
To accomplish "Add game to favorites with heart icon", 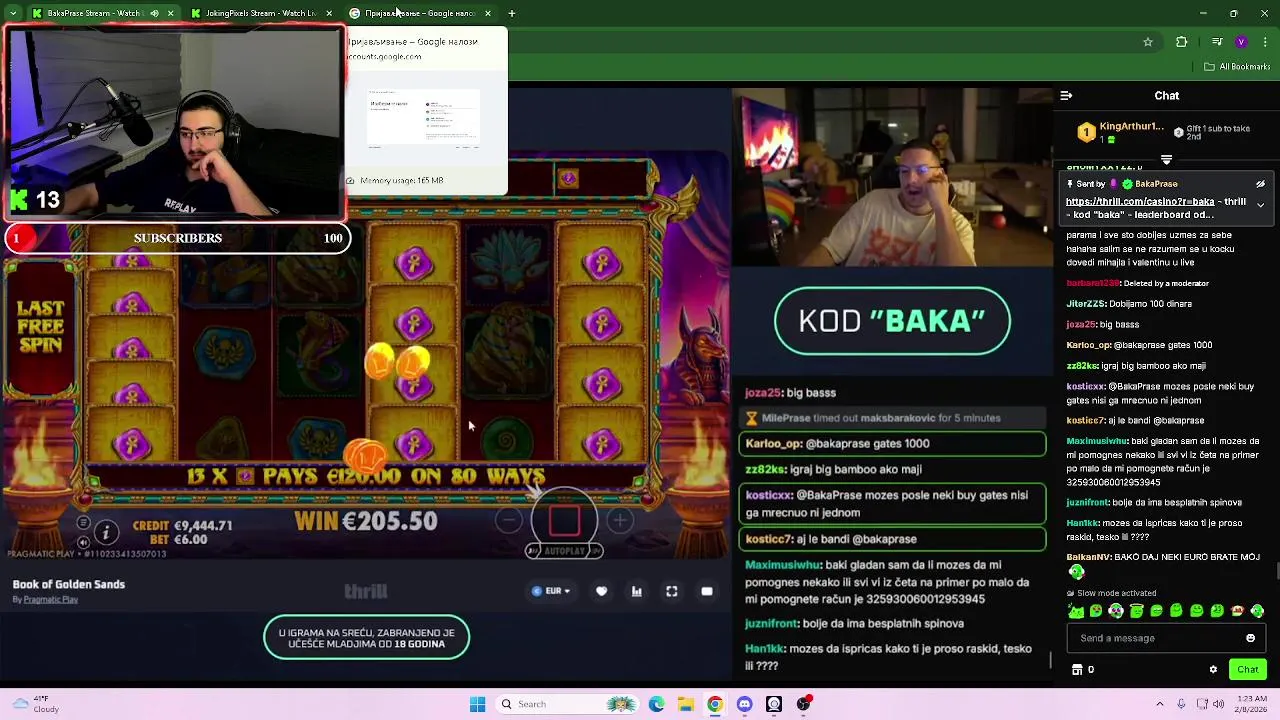I will (x=602, y=591).
